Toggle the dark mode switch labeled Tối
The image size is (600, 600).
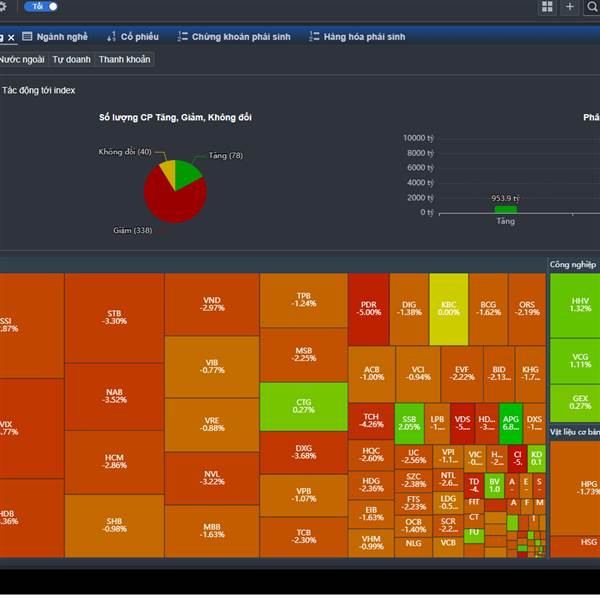[41, 7]
